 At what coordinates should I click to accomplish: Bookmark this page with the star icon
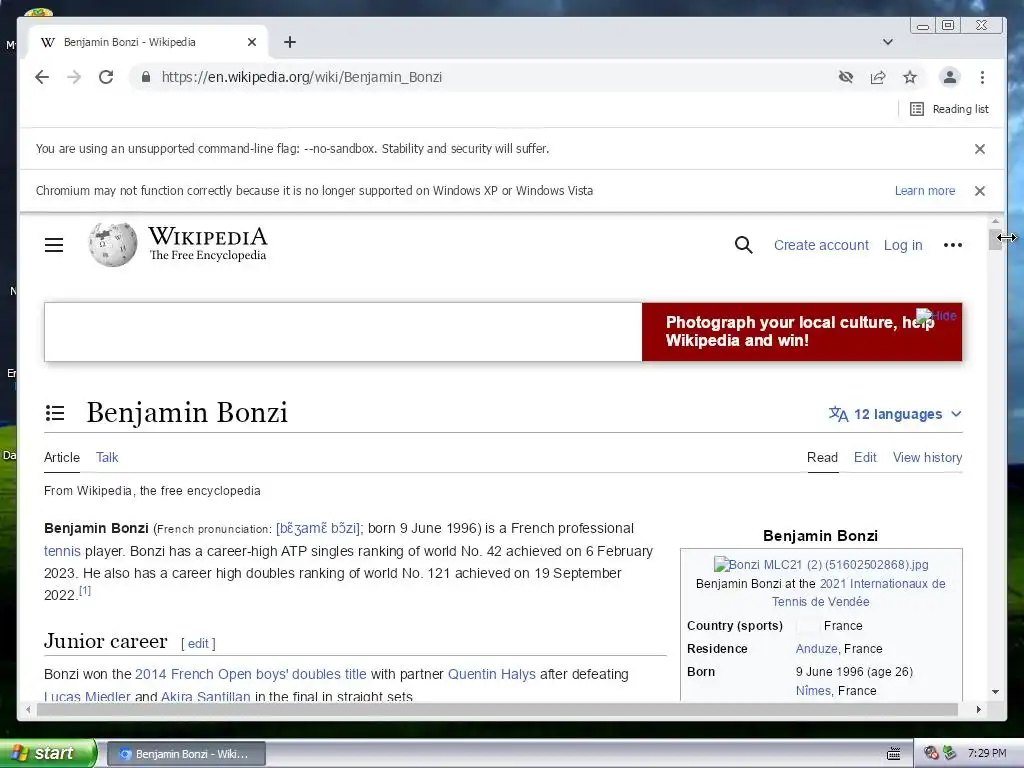point(910,77)
